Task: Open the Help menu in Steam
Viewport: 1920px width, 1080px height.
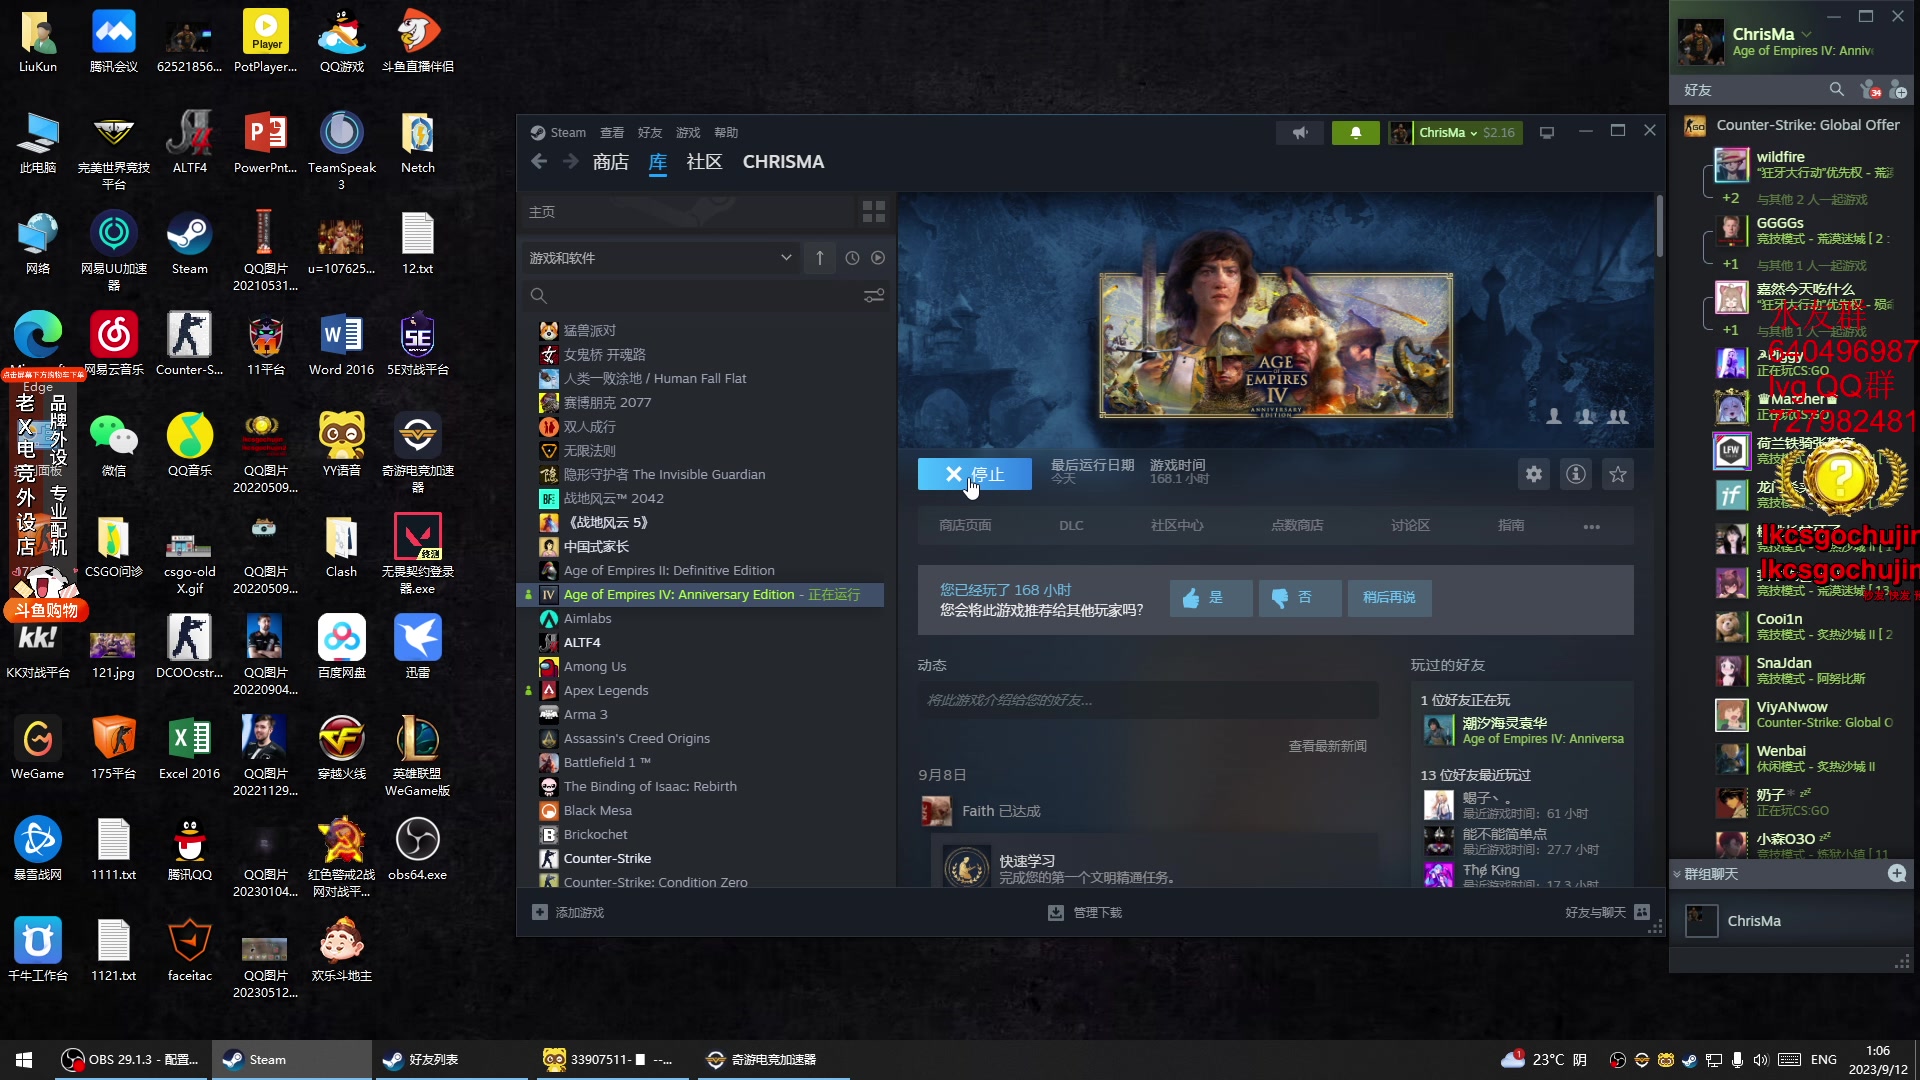Action: click(x=726, y=133)
